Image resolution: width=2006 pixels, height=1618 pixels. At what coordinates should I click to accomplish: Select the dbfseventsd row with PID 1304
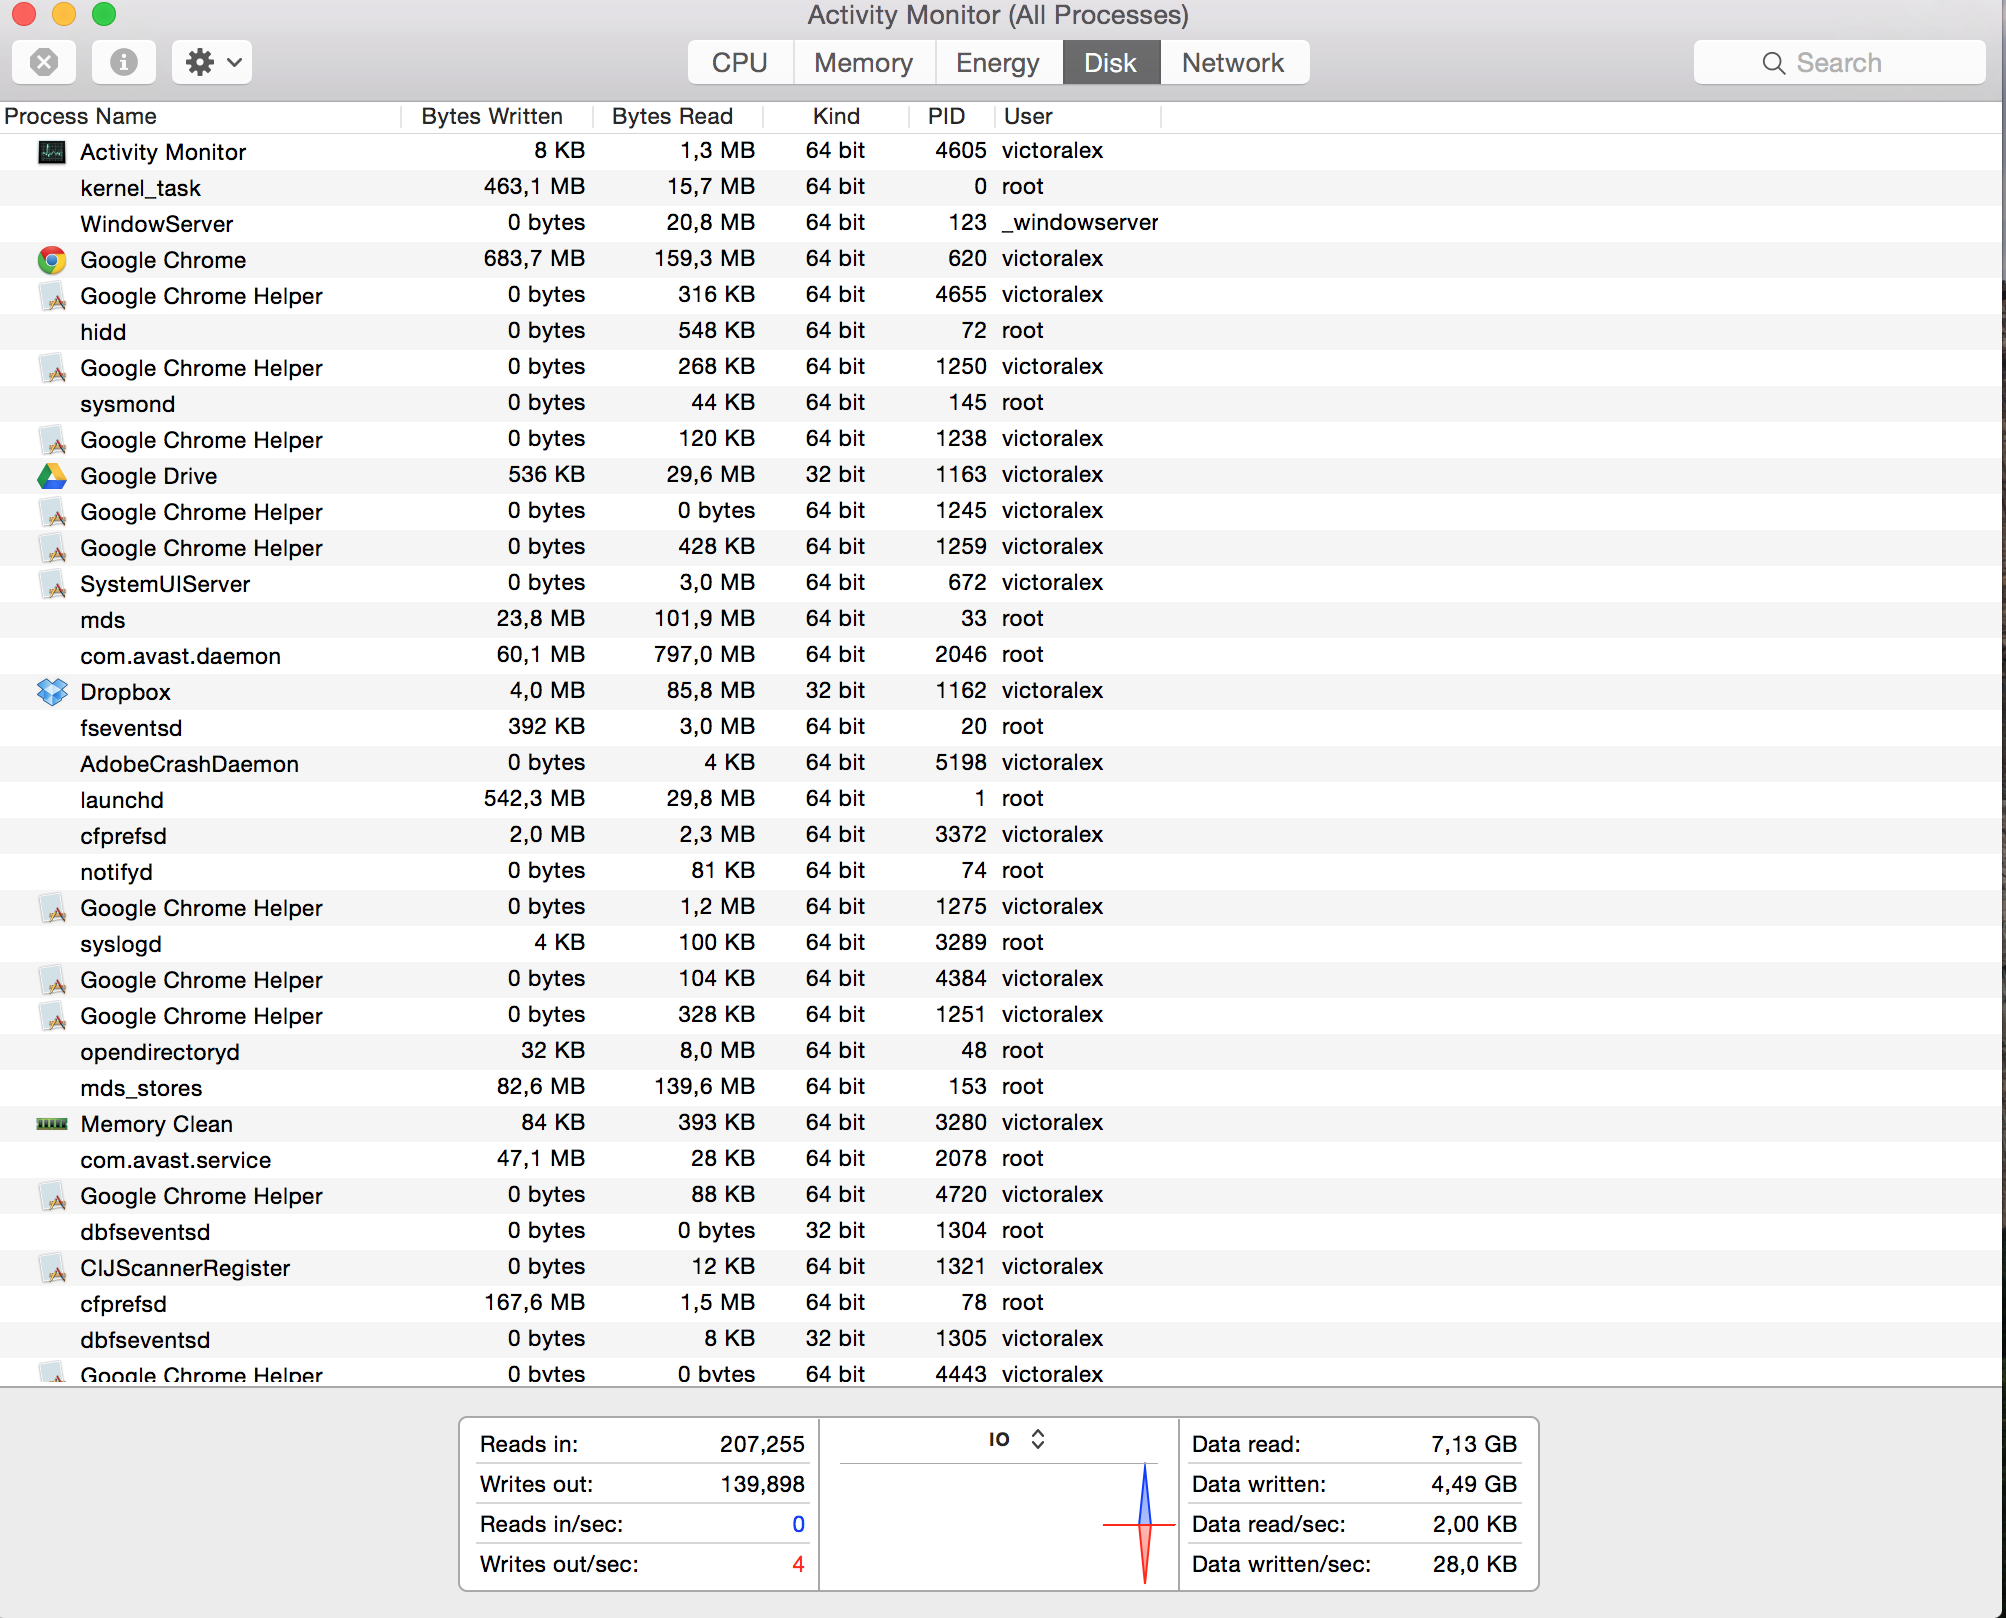(x=1002, y=1232)
